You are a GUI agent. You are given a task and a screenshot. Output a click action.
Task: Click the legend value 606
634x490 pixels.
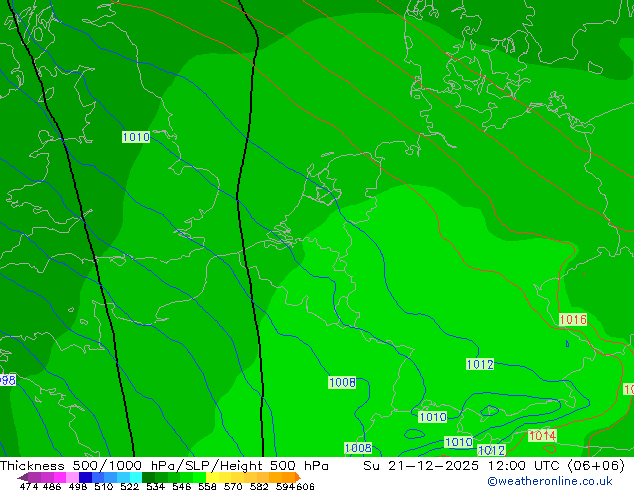304,486
